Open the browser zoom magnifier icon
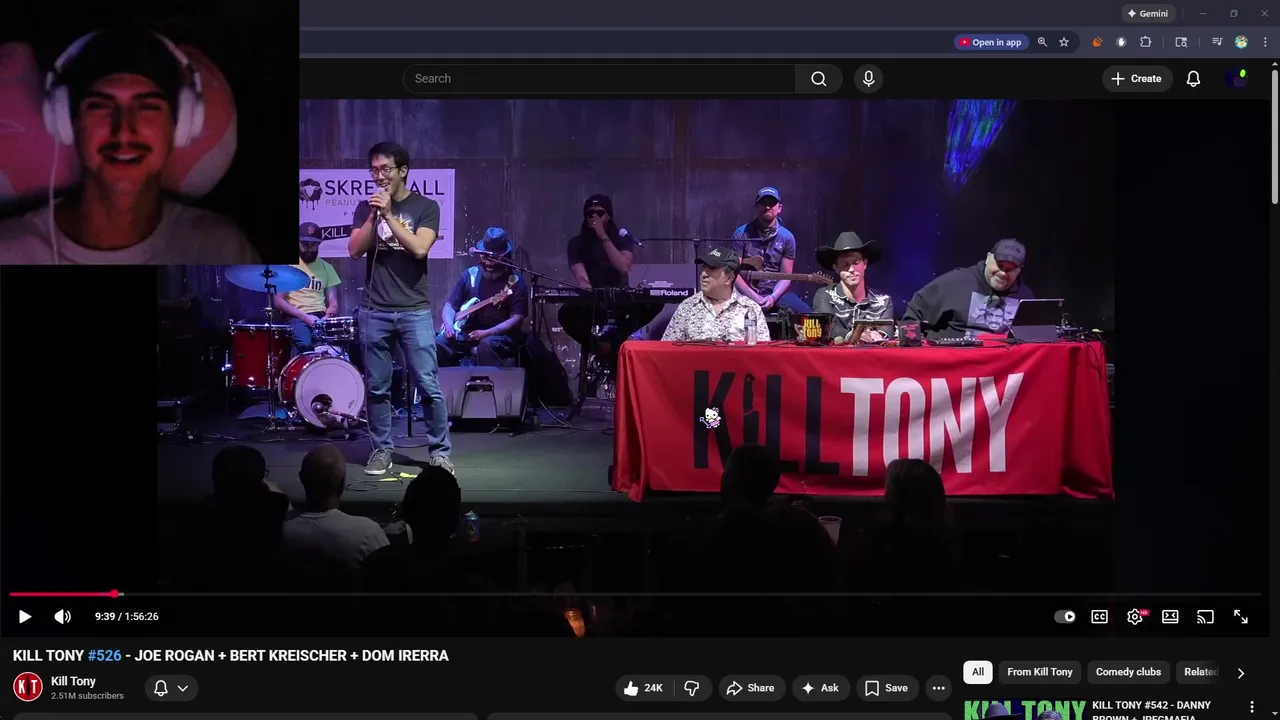1280x720 pixels. (1042, 42)
